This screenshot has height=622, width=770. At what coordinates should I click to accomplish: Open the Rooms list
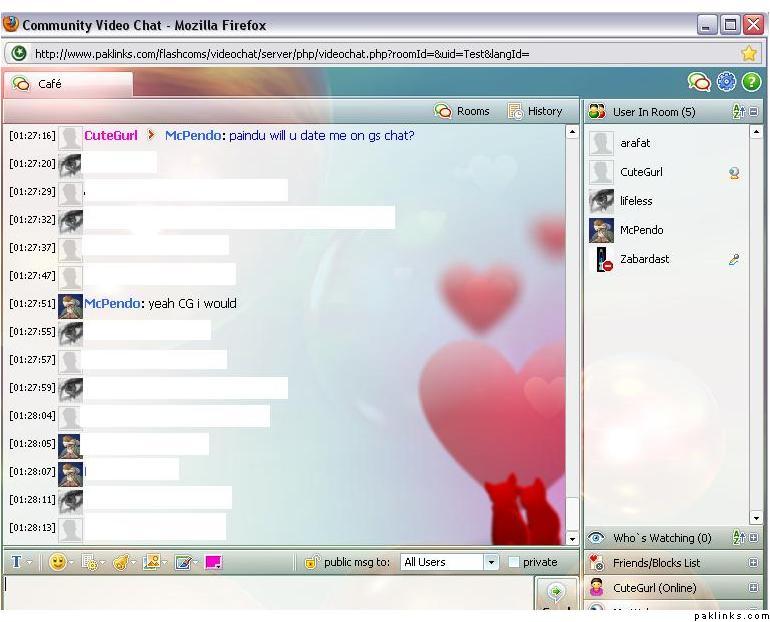pos(462,111)
